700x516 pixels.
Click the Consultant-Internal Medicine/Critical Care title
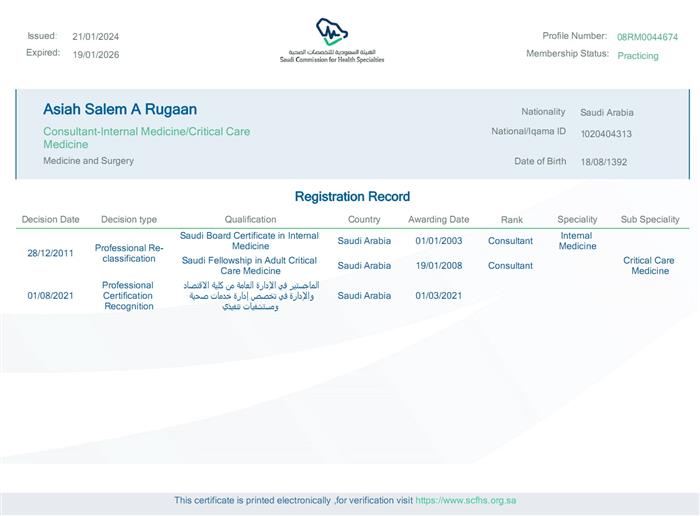coord(146,138)
